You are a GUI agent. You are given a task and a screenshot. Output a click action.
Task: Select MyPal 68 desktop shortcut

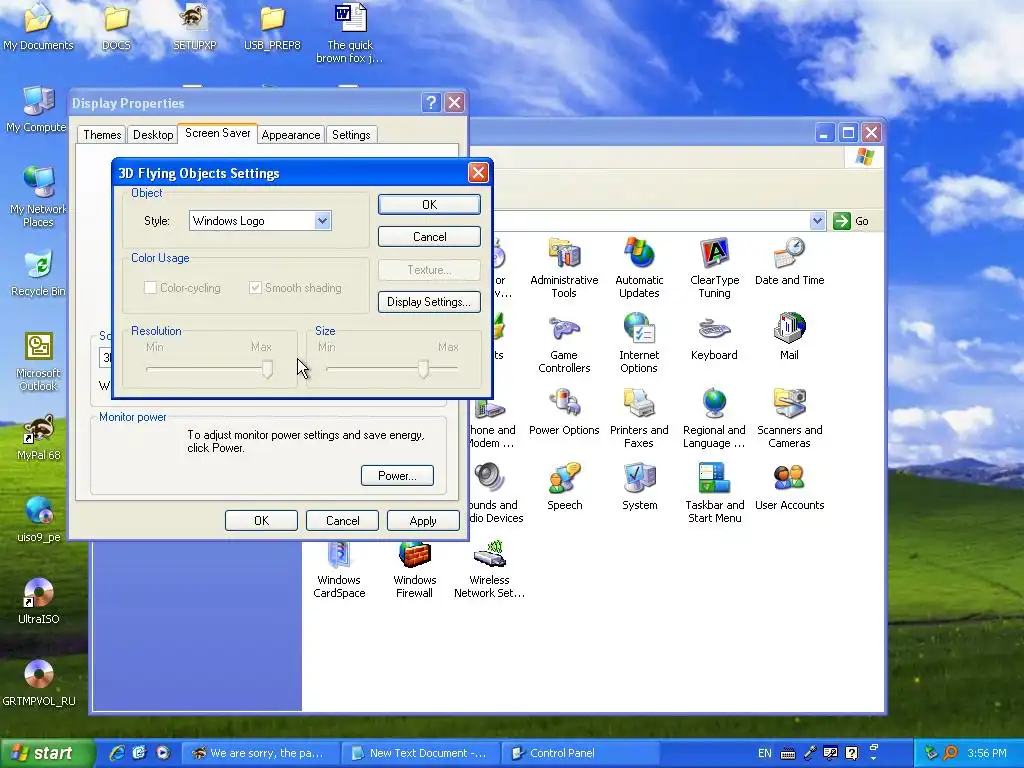pos(38,437)
